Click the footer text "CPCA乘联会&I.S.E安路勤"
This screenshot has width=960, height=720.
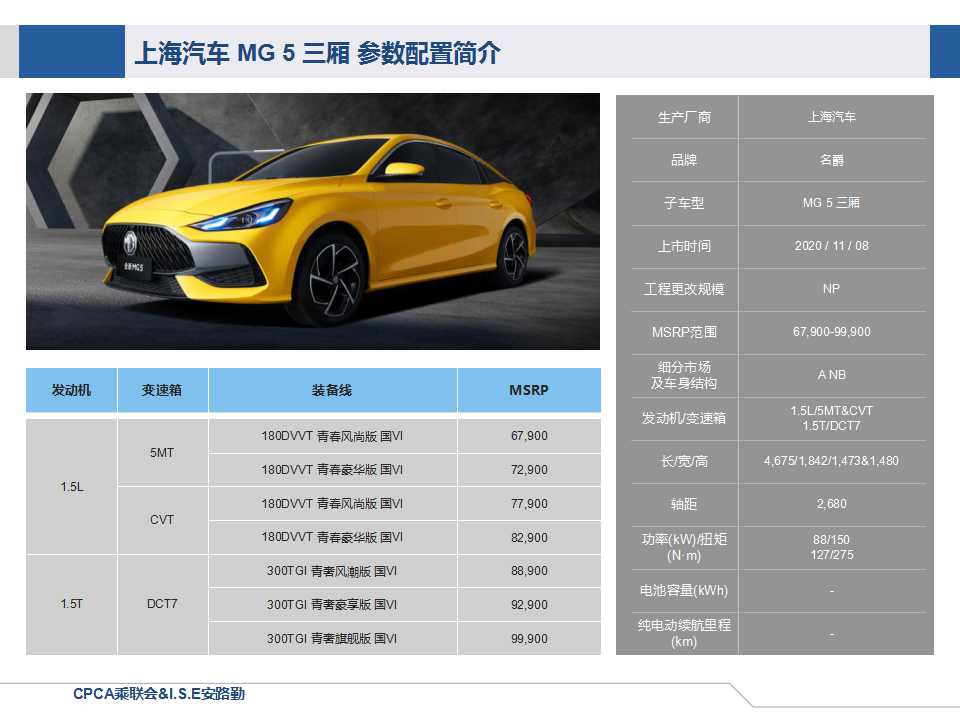[159, 694]
